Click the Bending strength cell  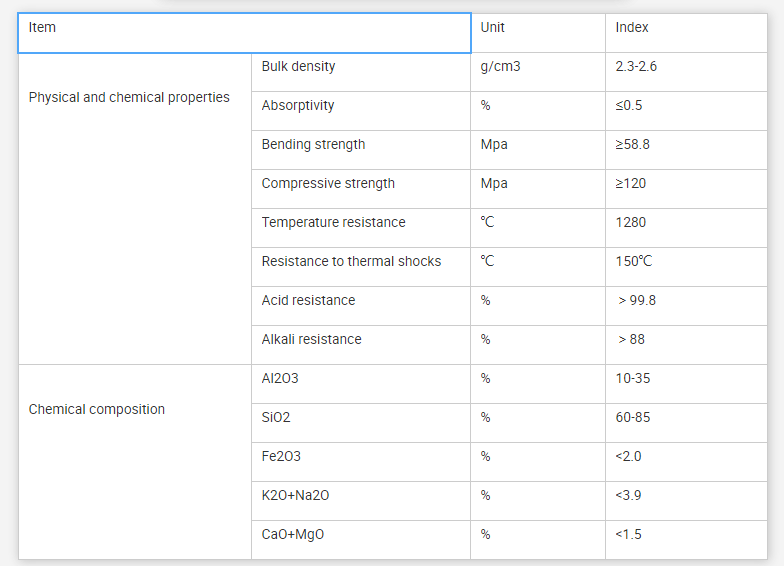pos(360,149)
